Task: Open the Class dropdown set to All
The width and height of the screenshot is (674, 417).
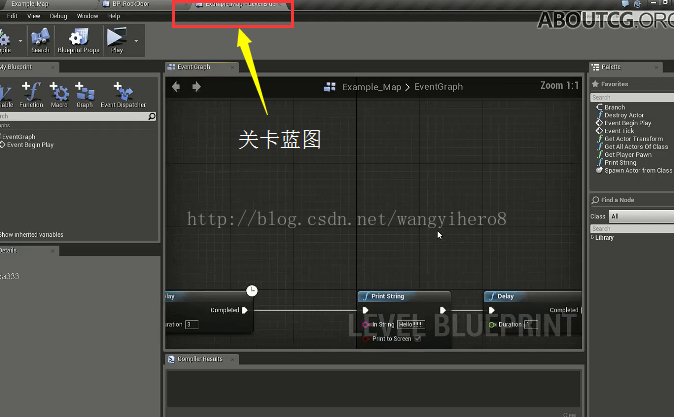Action: [x=642, y=216]
